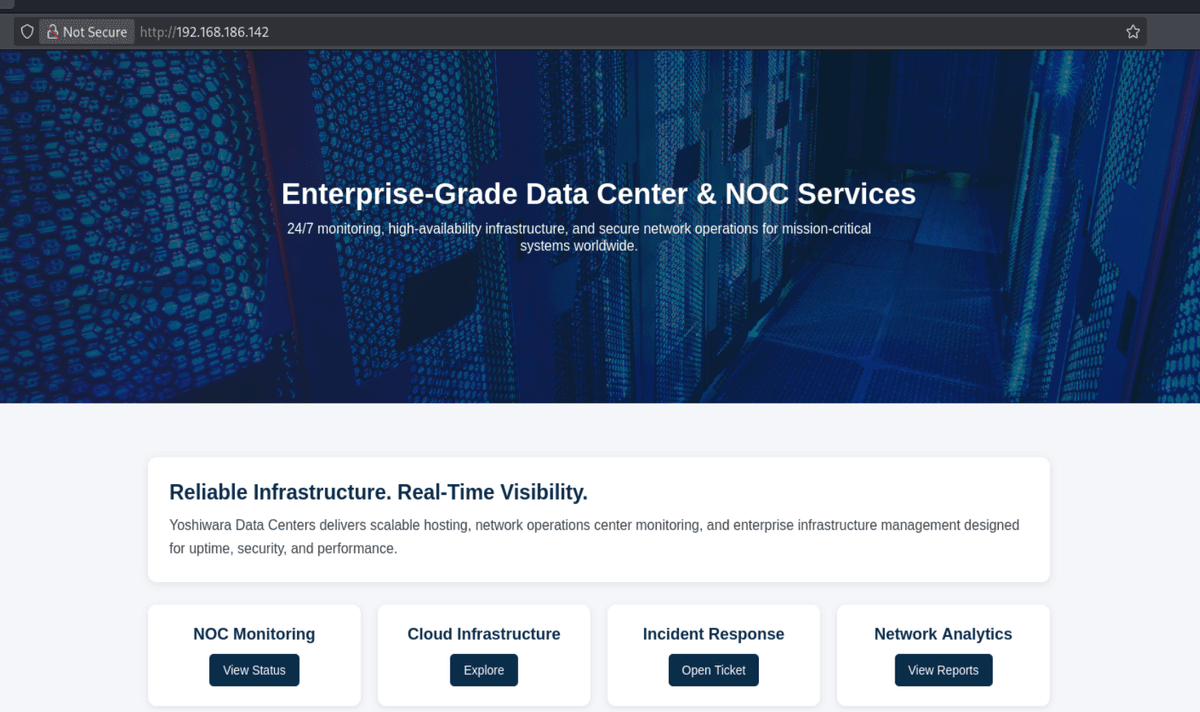
Task: Click the Incident Response card heading
Action: 714,634
